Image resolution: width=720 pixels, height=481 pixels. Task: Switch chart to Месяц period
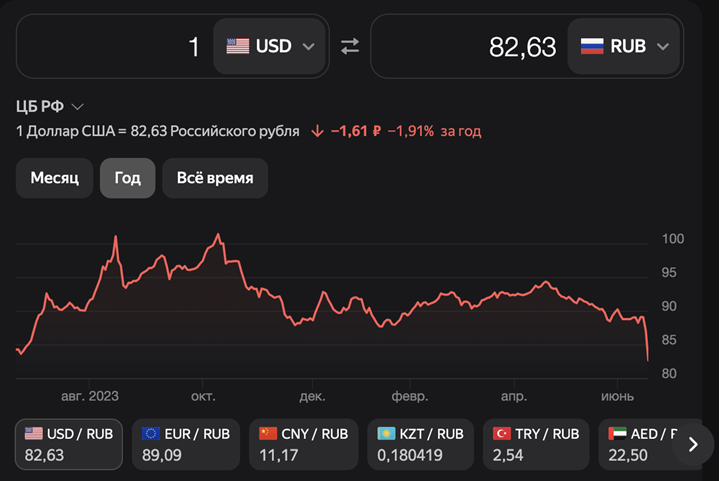54,178
